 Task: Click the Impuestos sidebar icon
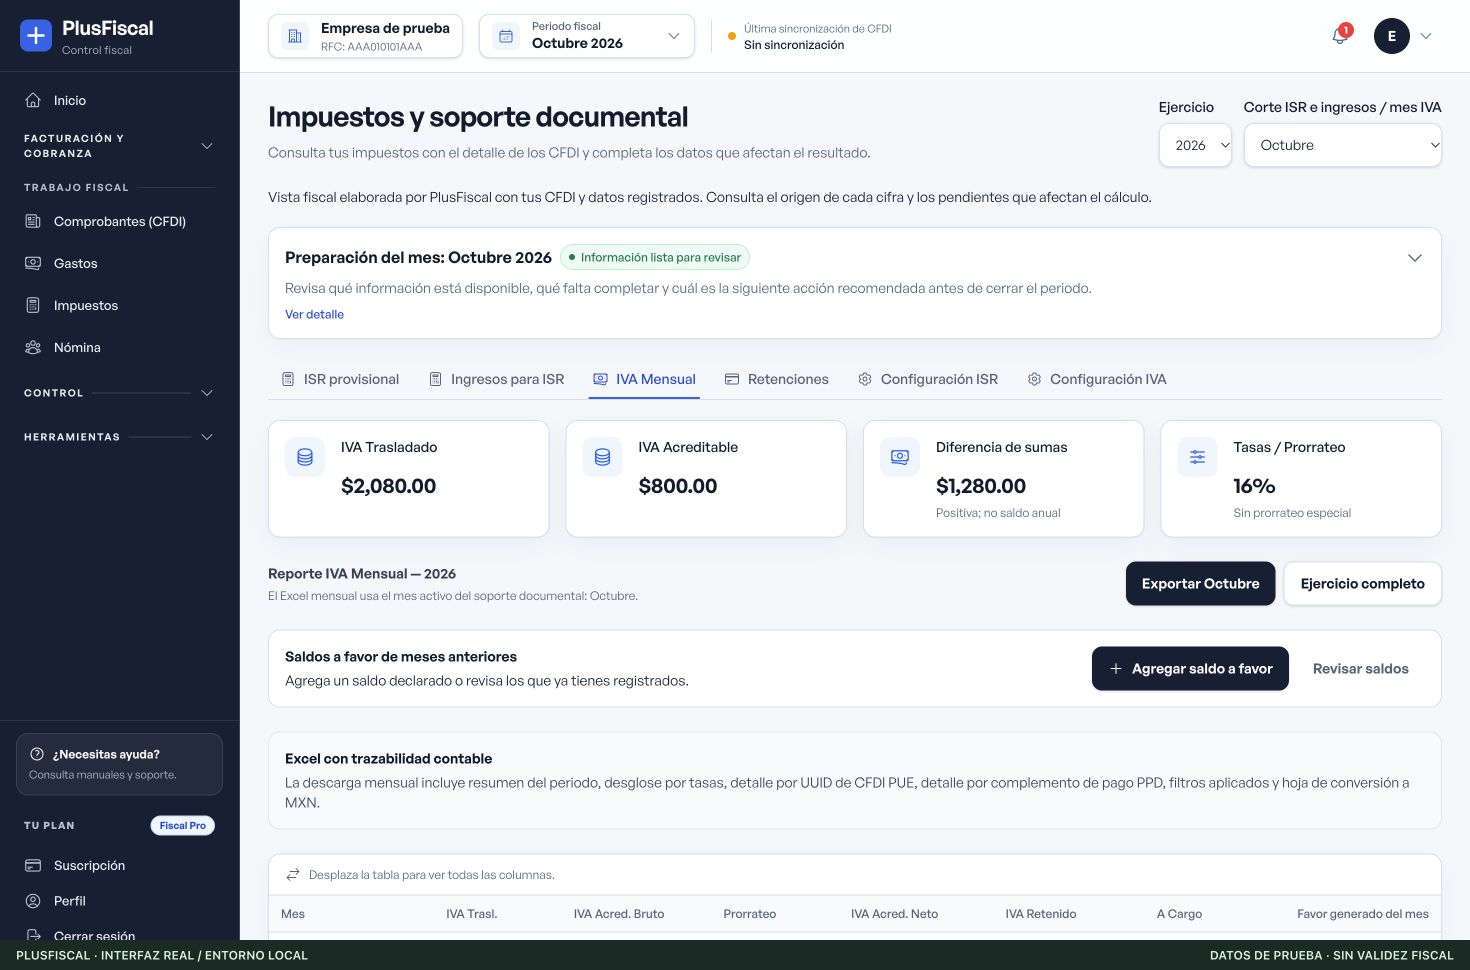click(x=33, y=305)
